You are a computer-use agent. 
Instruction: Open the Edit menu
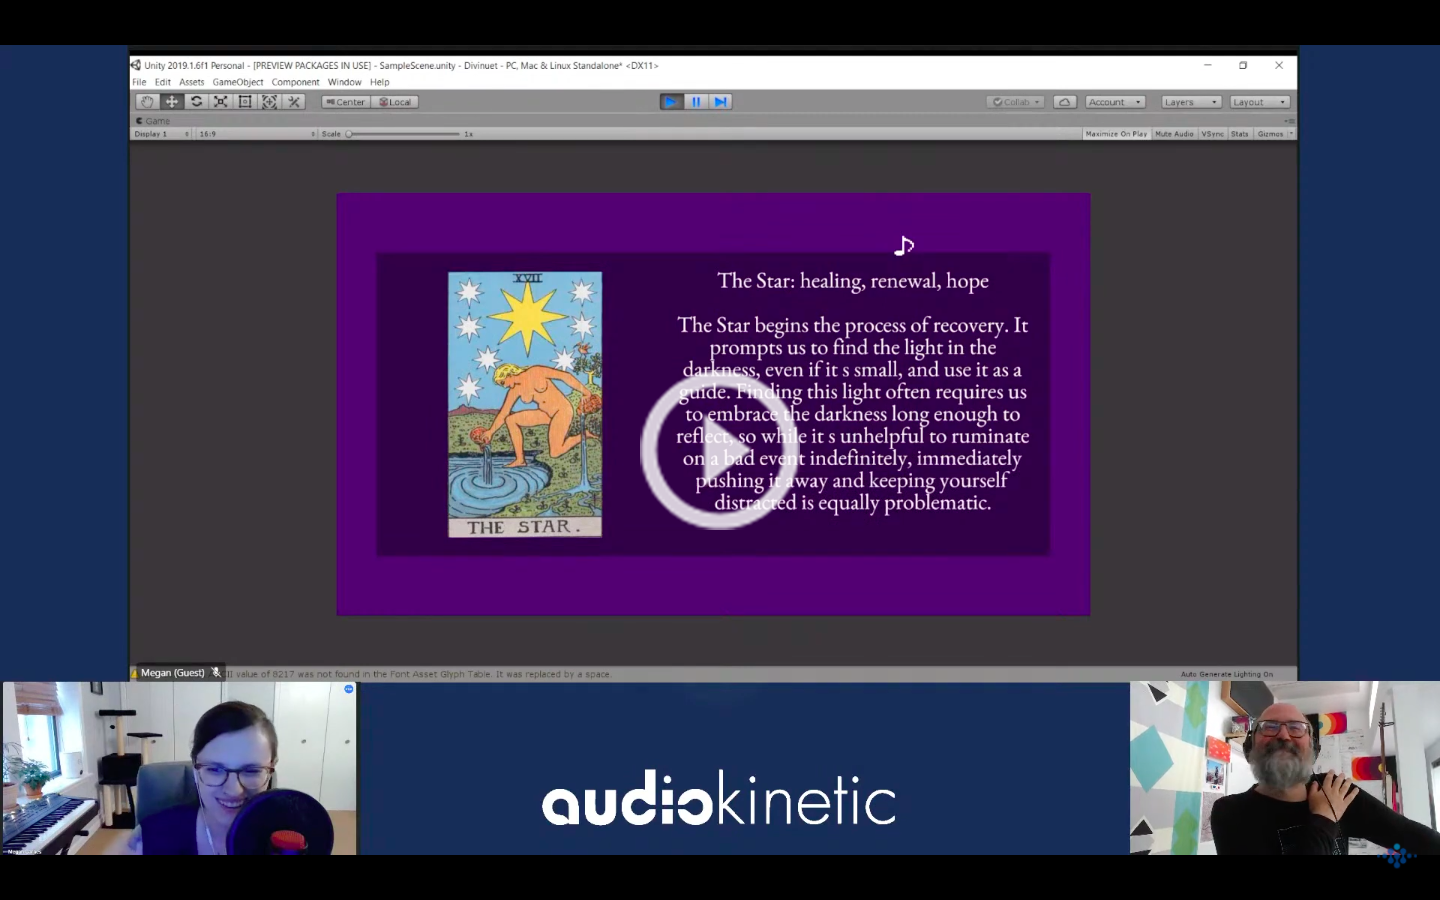[163, 82]
